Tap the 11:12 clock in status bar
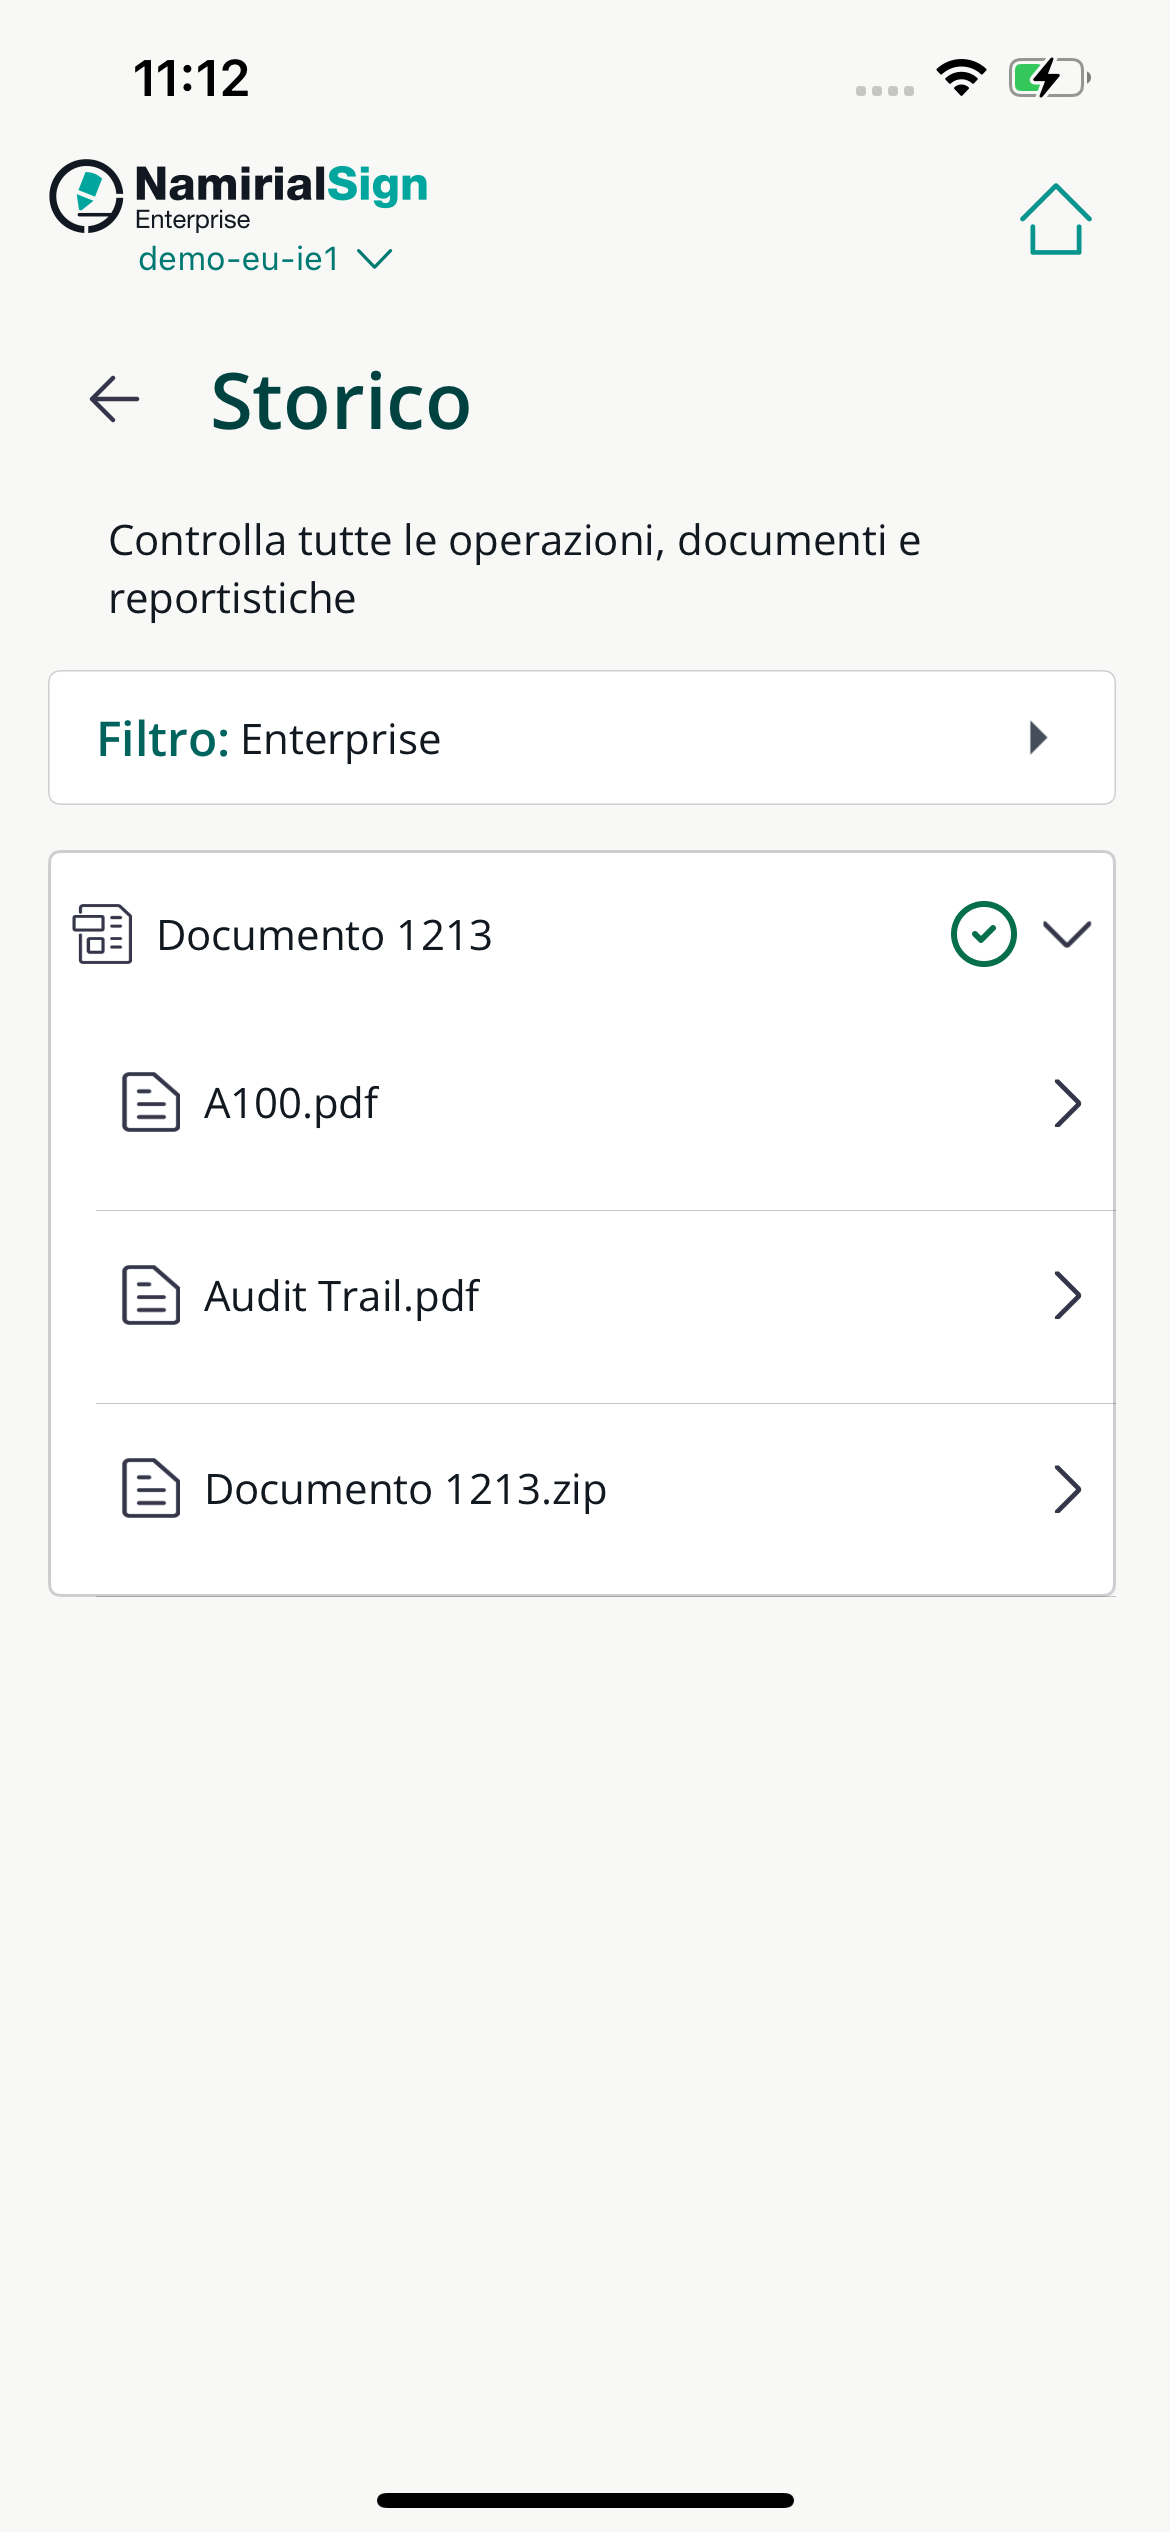The width and height of the screenshot is (1170, 2532). [x=191, y=78]
